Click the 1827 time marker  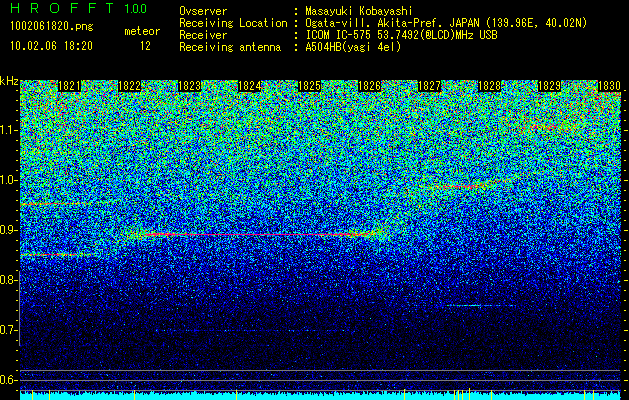click(x=429, y=86)
